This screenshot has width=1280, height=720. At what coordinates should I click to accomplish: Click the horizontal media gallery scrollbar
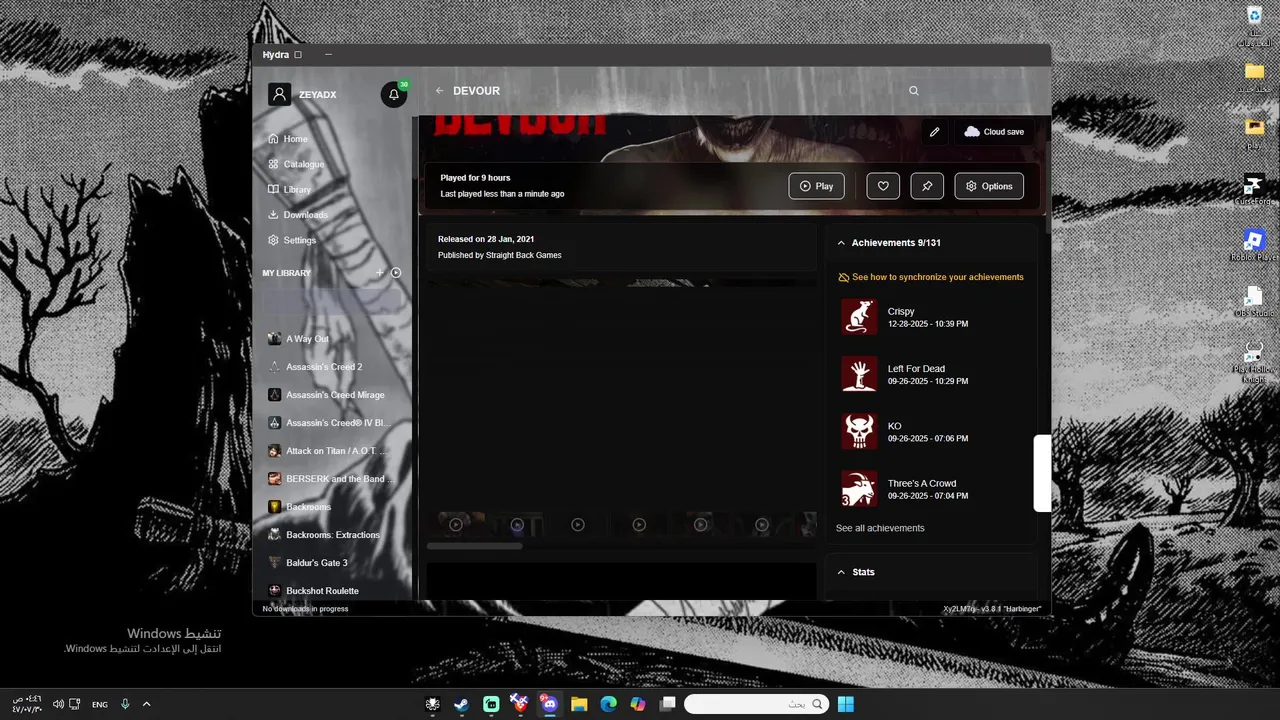[x=475, y=546]
